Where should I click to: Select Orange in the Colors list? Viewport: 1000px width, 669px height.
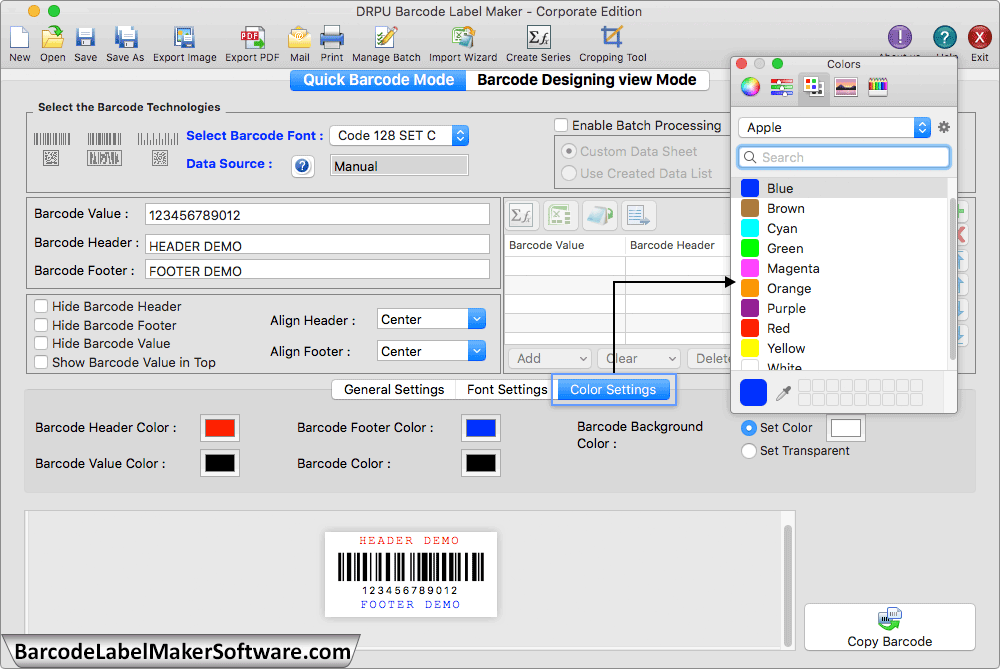pyautogui.click(x=842, y=288)
